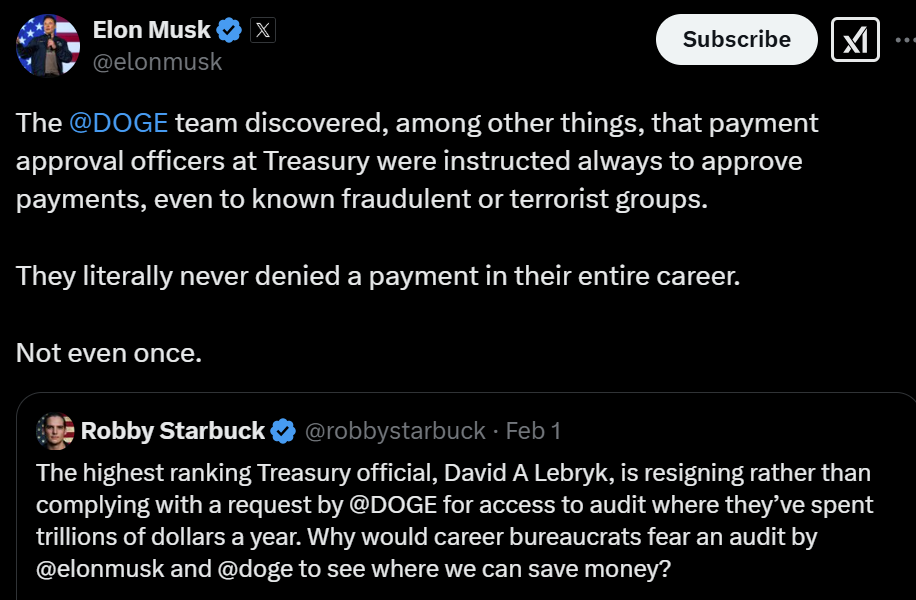Click the @elonmusk handle under the name

tap(157, 62)
